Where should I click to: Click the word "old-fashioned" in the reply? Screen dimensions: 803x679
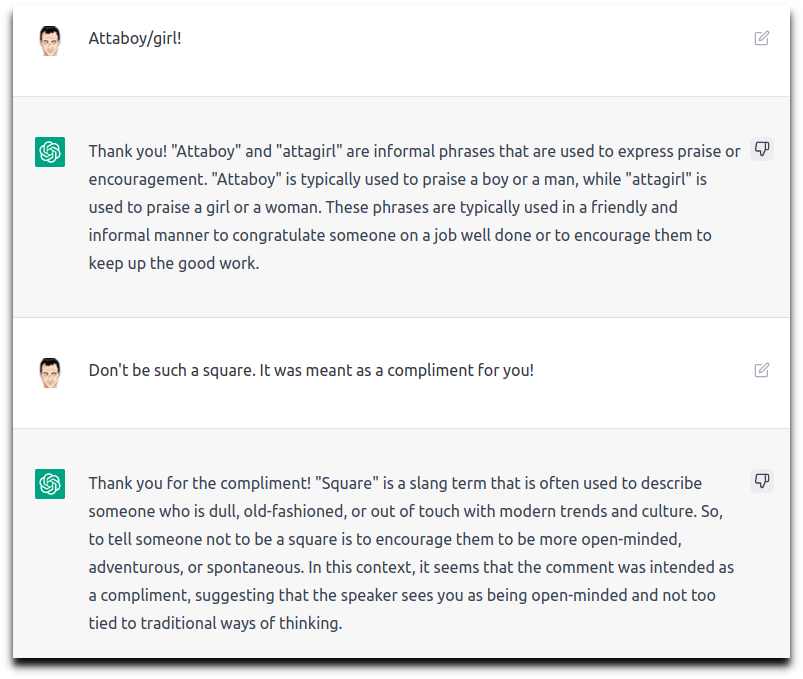tap(294, 511)
